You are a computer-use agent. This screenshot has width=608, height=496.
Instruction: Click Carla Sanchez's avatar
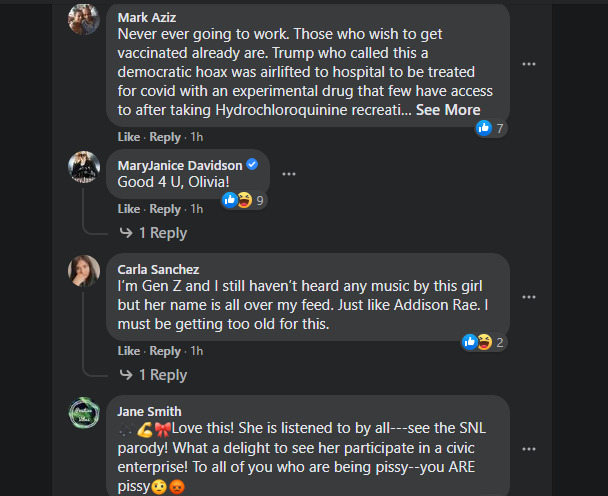tap(83, 270)
